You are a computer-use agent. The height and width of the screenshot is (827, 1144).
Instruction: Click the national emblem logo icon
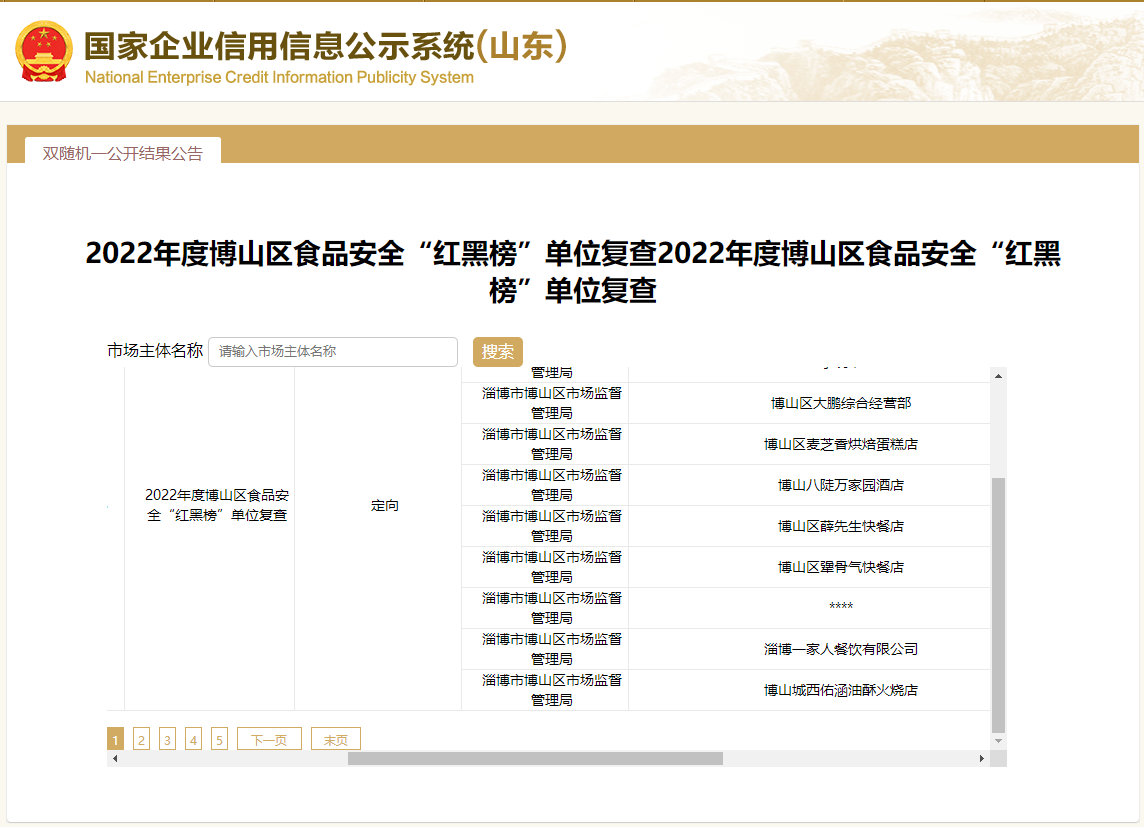[x=44, y=52]
